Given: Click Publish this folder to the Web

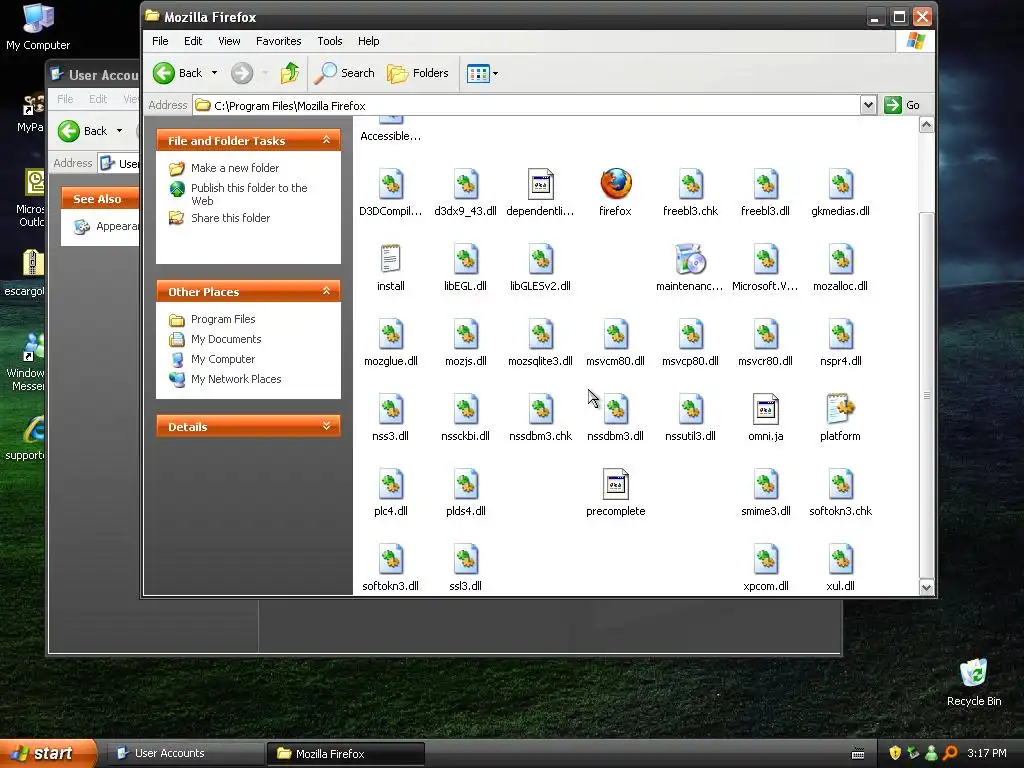Looking at the screenshot, I should (x=249, y=194).
